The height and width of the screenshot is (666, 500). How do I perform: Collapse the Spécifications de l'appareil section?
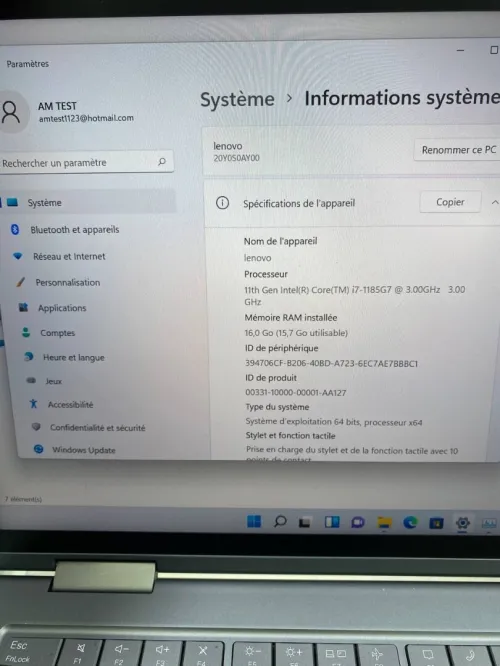[494, 203]
